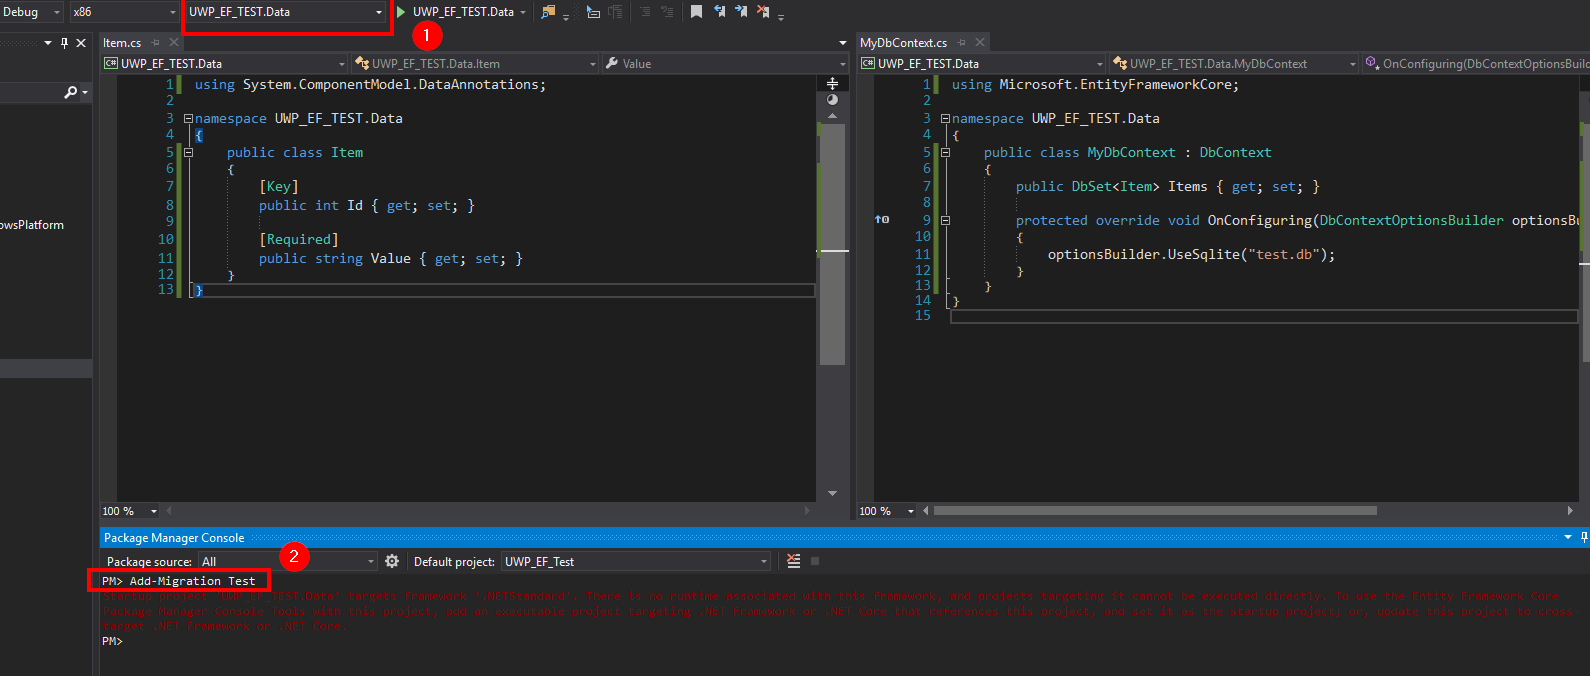Screen dimensions: 1590x676
Task: Click split editor icon in Item.cs
Action: (832, 83)
